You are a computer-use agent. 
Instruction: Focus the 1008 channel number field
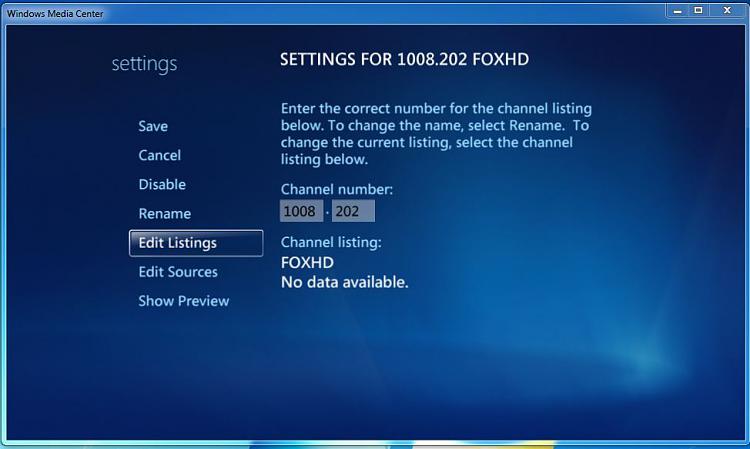(x=301, y=211)
